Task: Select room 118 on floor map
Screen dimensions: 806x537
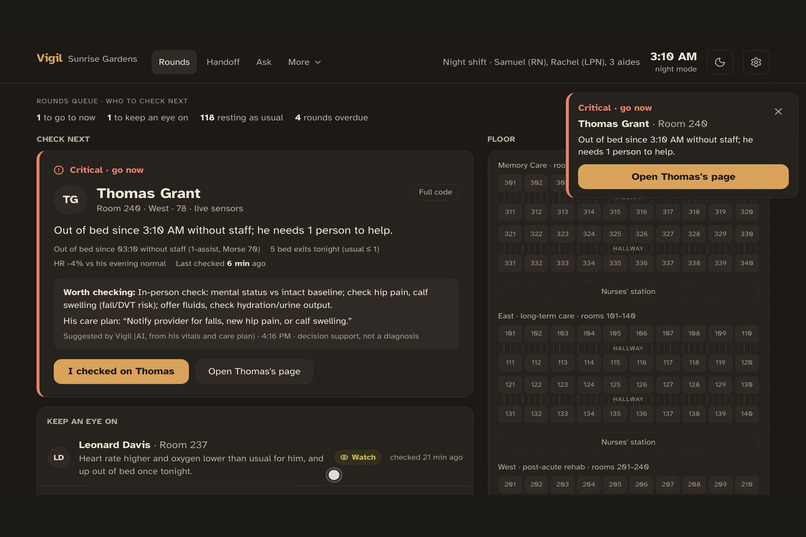Action: 694,362
